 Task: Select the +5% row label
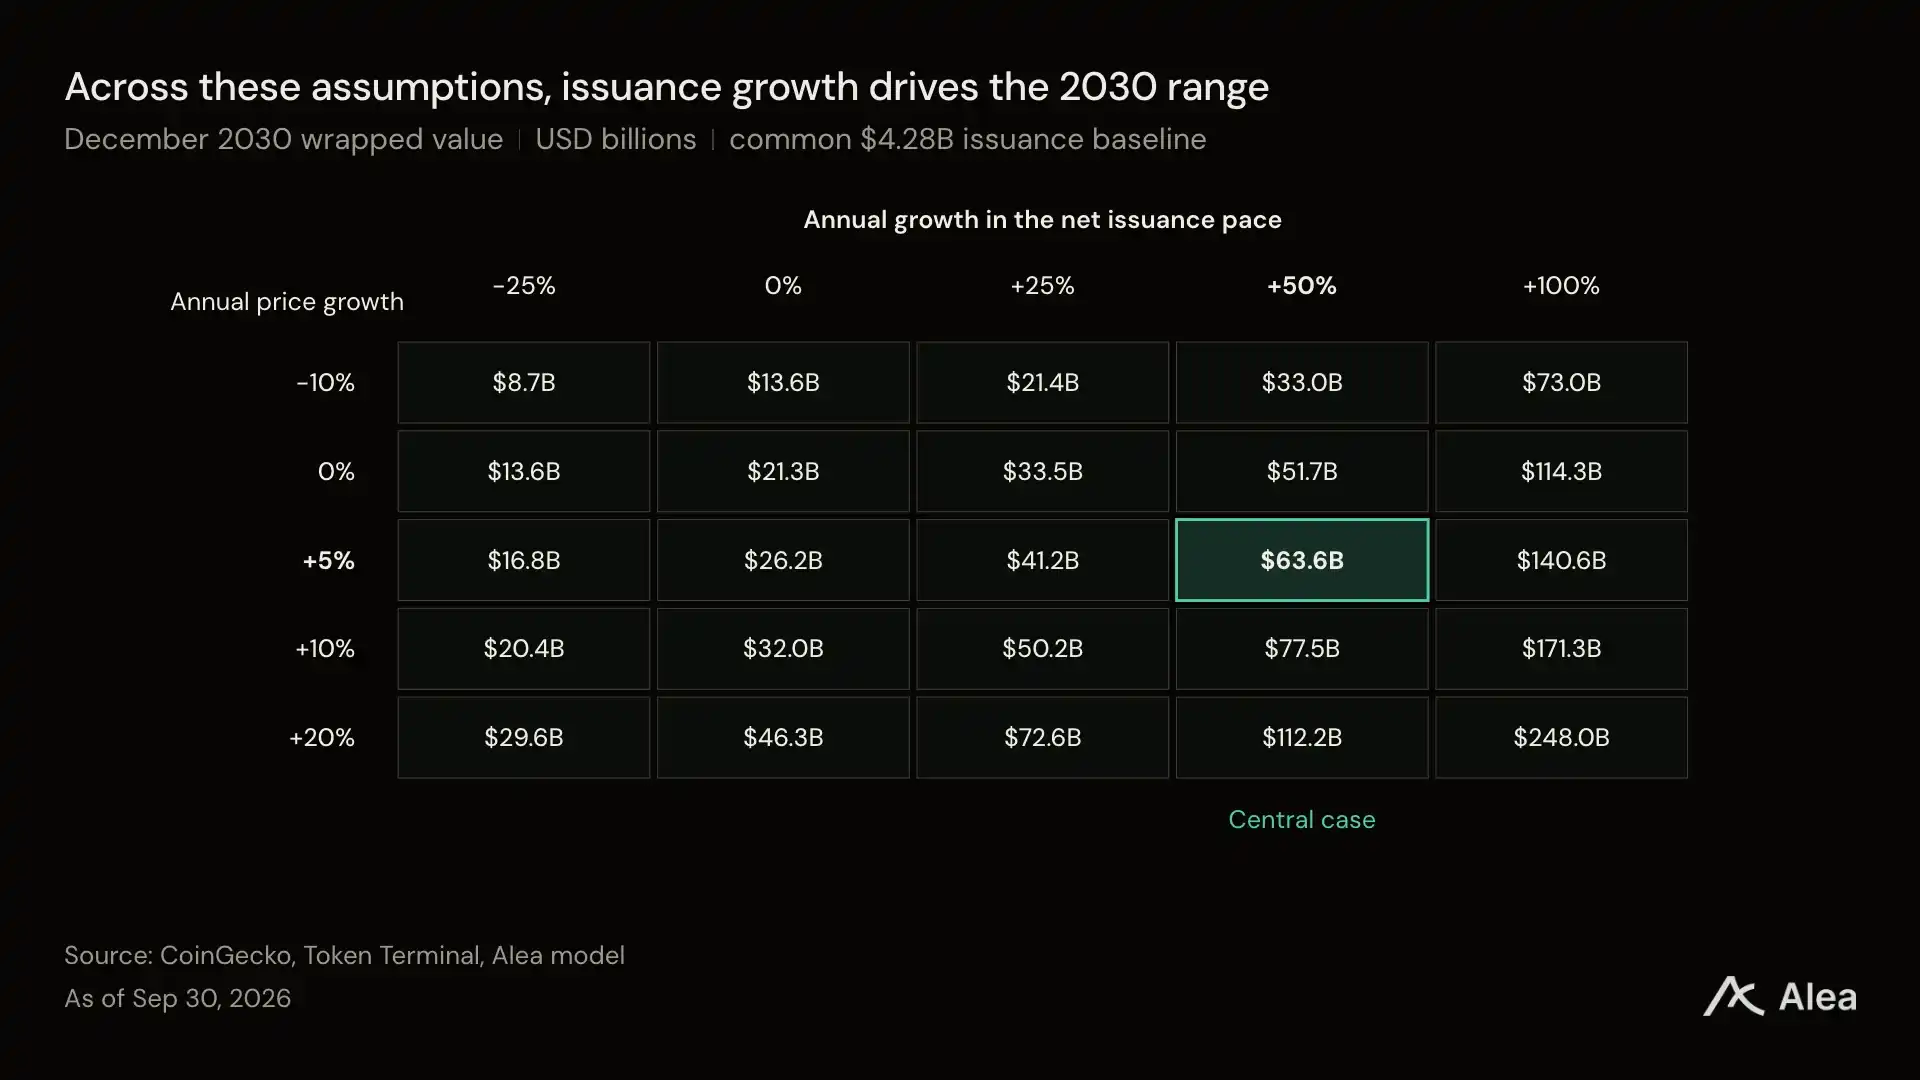tap(328, 561)
